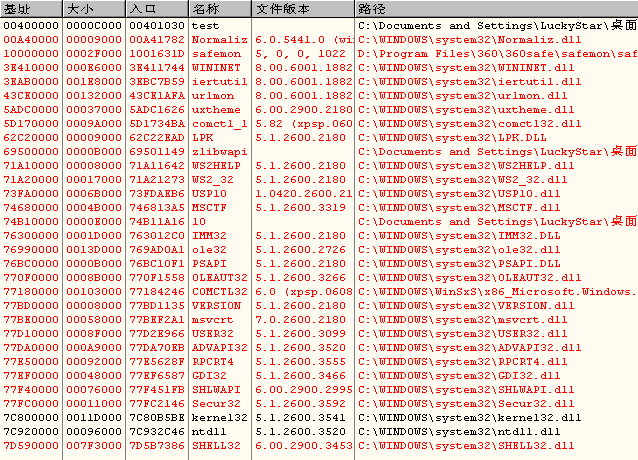Screen dimensions: 638x460
Task: Select the Secur32 module name
Action: (216, 403)
